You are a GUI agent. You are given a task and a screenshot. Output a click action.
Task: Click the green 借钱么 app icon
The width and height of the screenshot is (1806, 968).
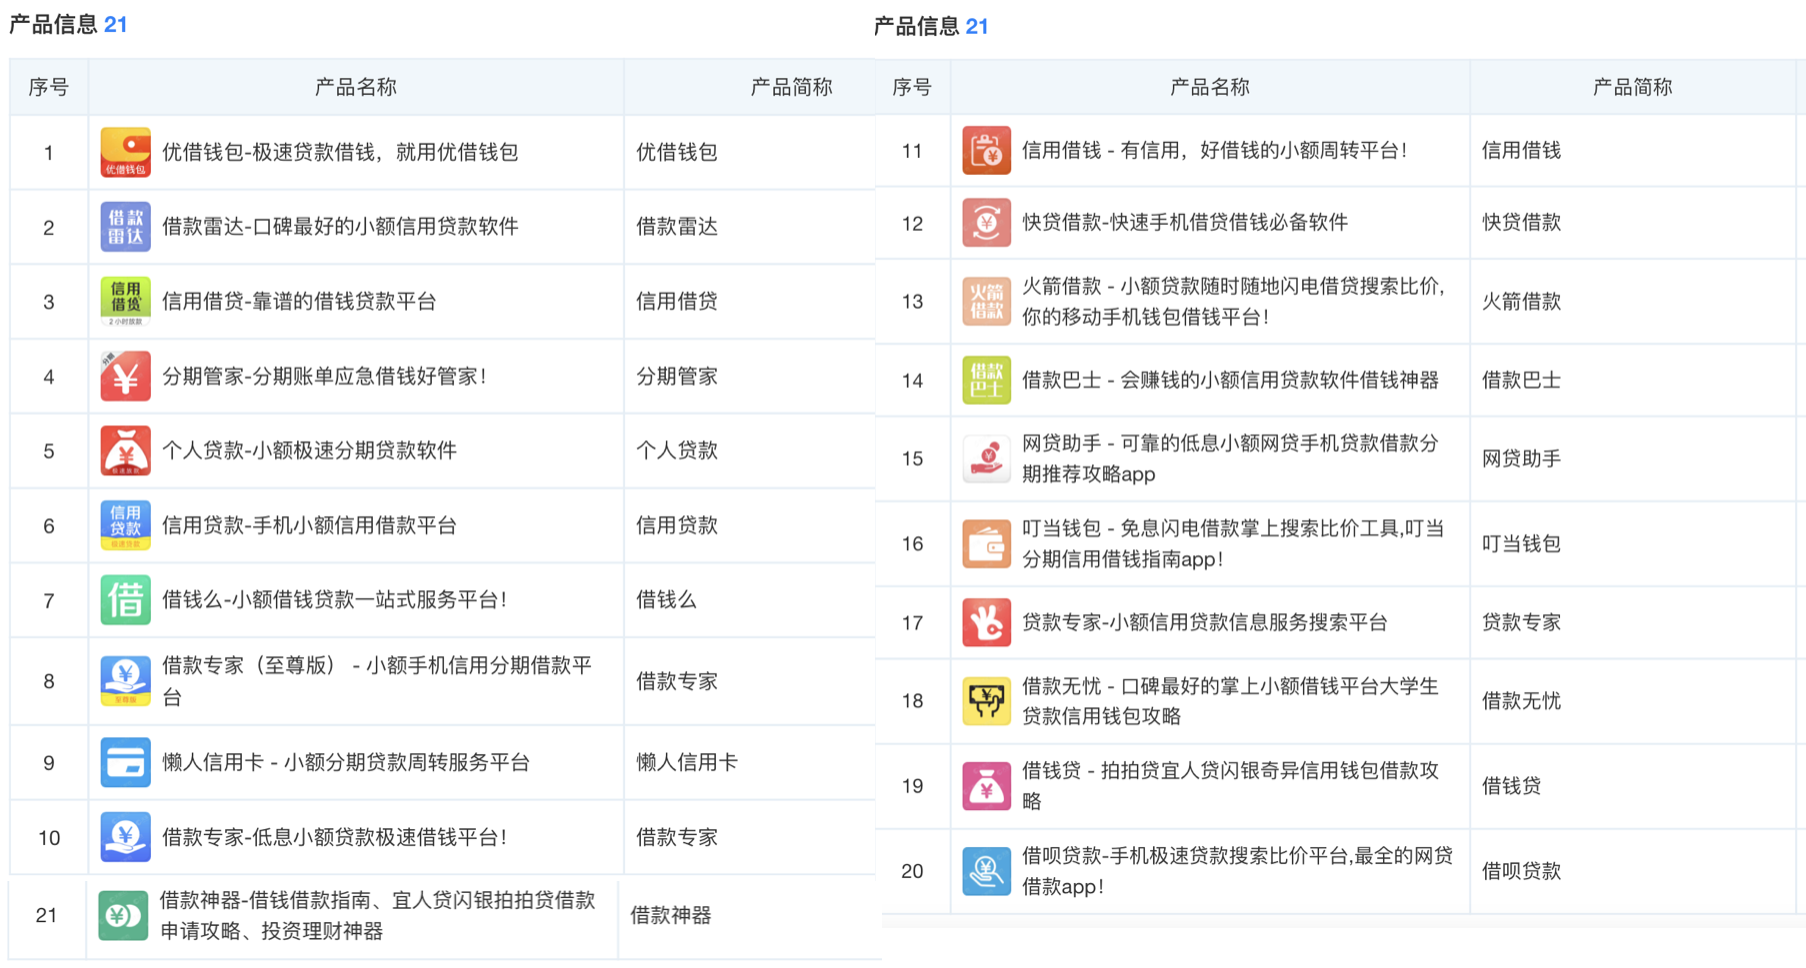click(x=125, y=600)
